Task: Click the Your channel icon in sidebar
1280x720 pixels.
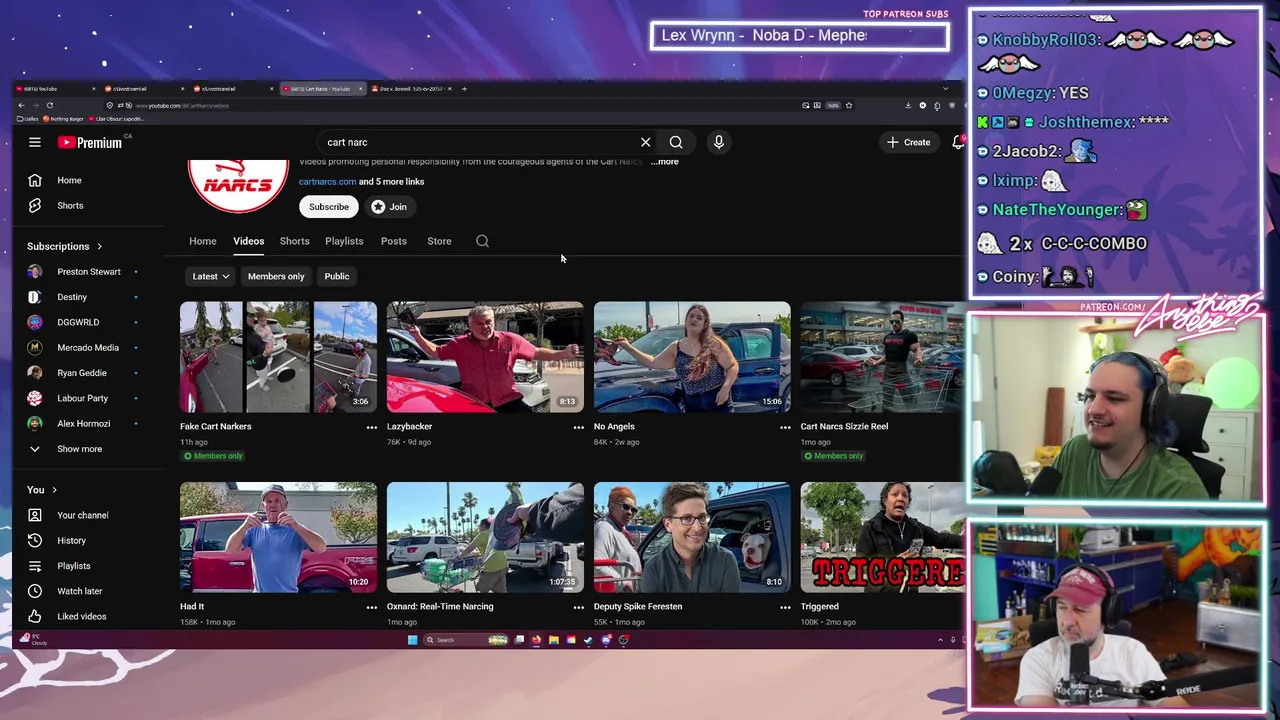Action: [35, 515]
